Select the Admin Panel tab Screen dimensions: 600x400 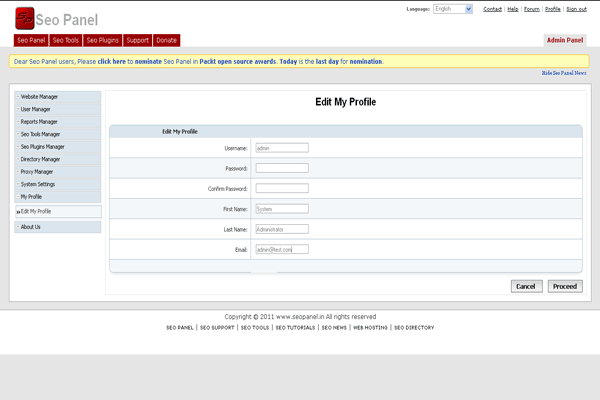565,40
